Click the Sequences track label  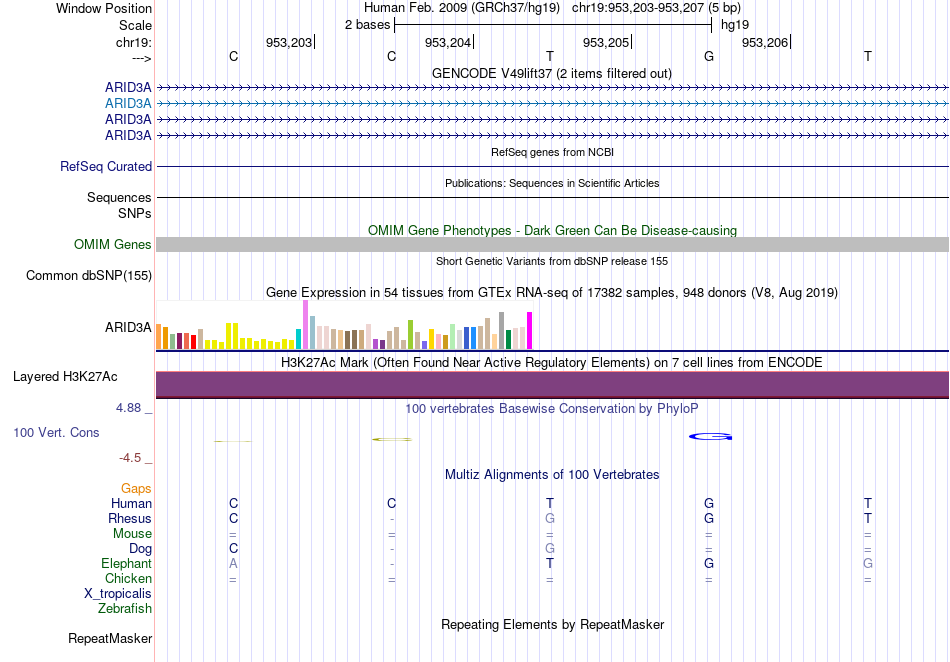(119, 197)
